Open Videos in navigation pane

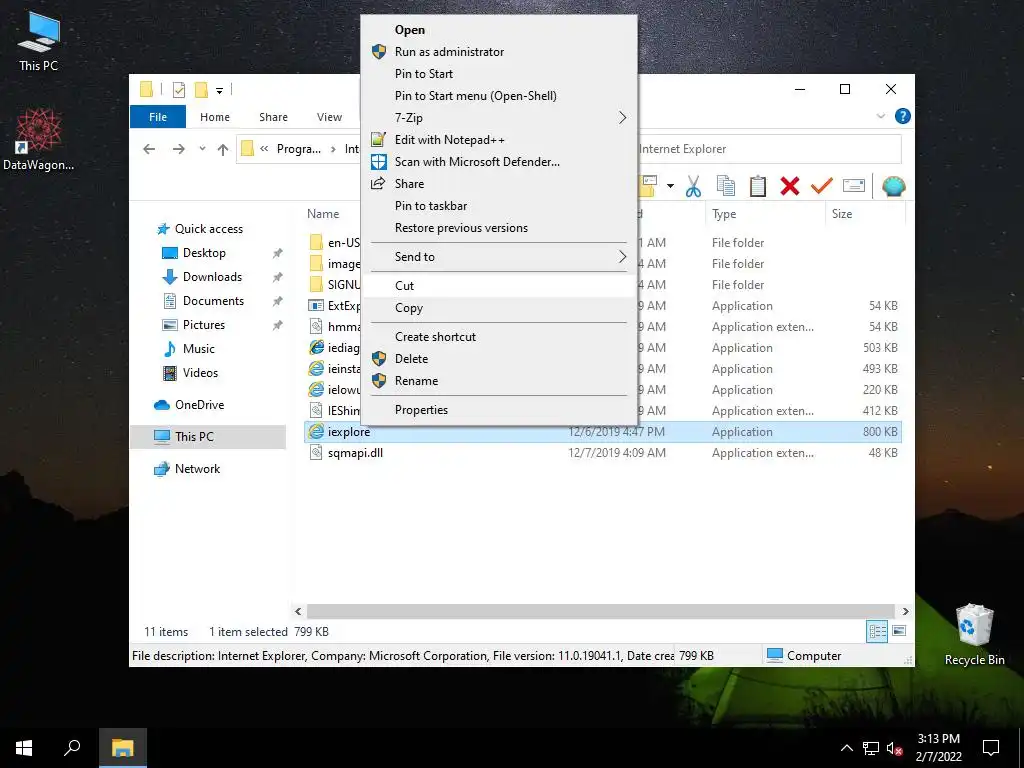[200, 373]
